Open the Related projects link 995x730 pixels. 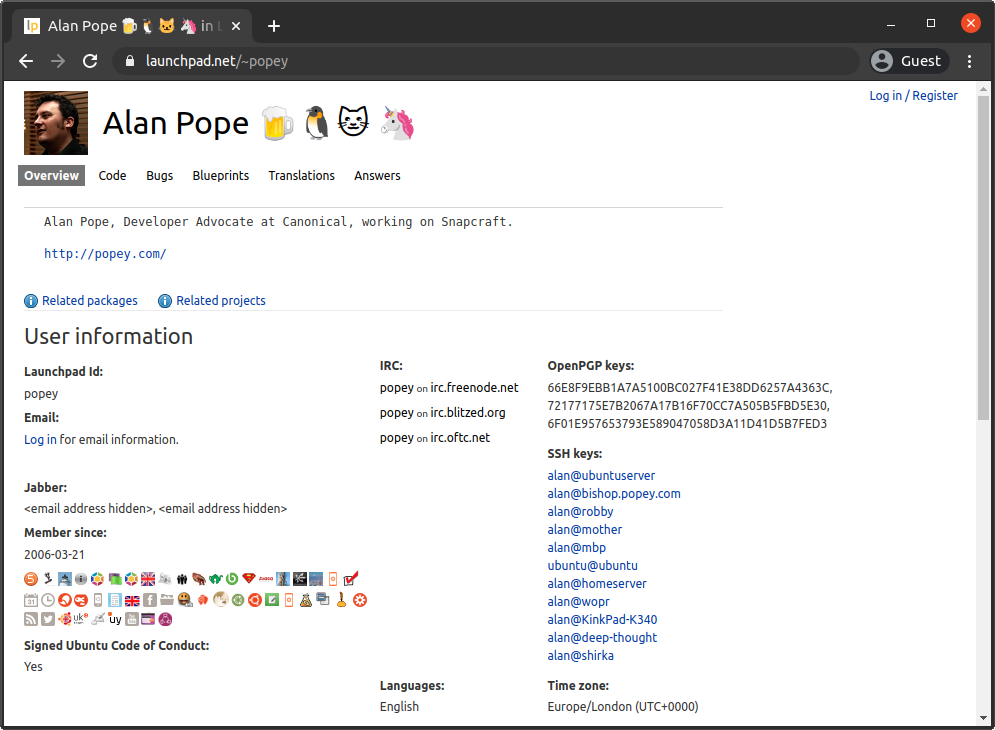click(x=221, y=301)
